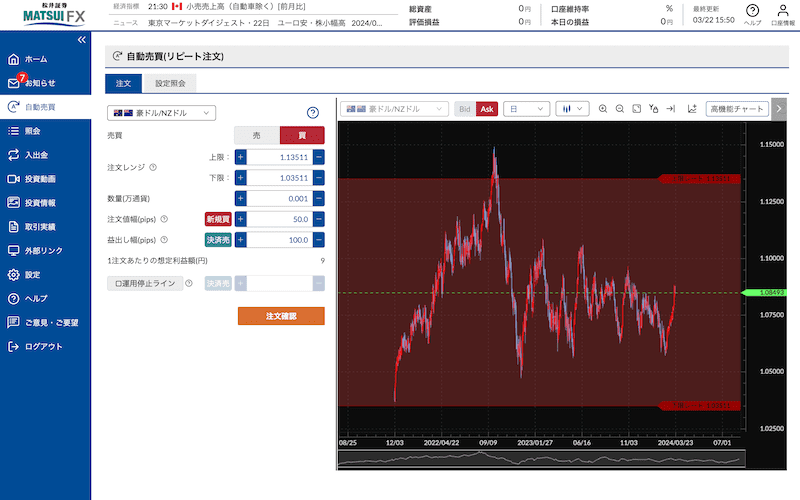800x500 pixels.
Task: Increase 益出し幅 pips value
Action: (x=241, y=240)
